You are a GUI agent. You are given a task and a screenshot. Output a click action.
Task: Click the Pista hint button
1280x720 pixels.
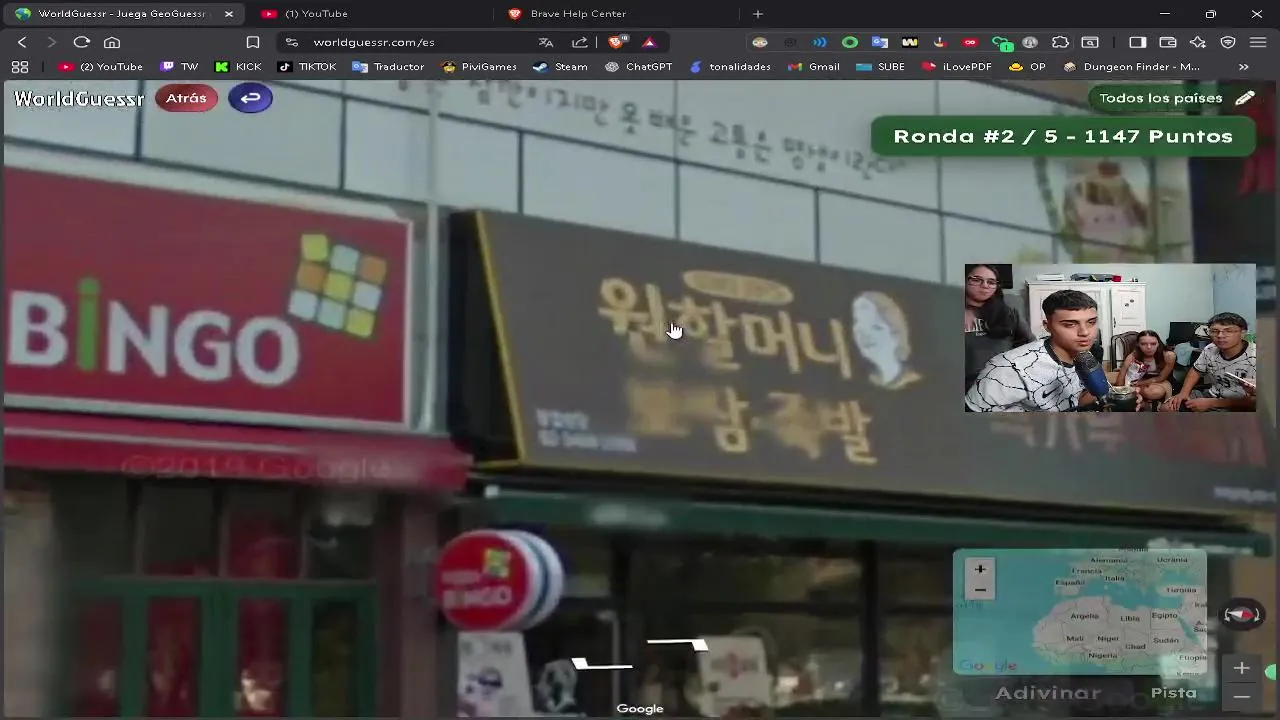1174,692
